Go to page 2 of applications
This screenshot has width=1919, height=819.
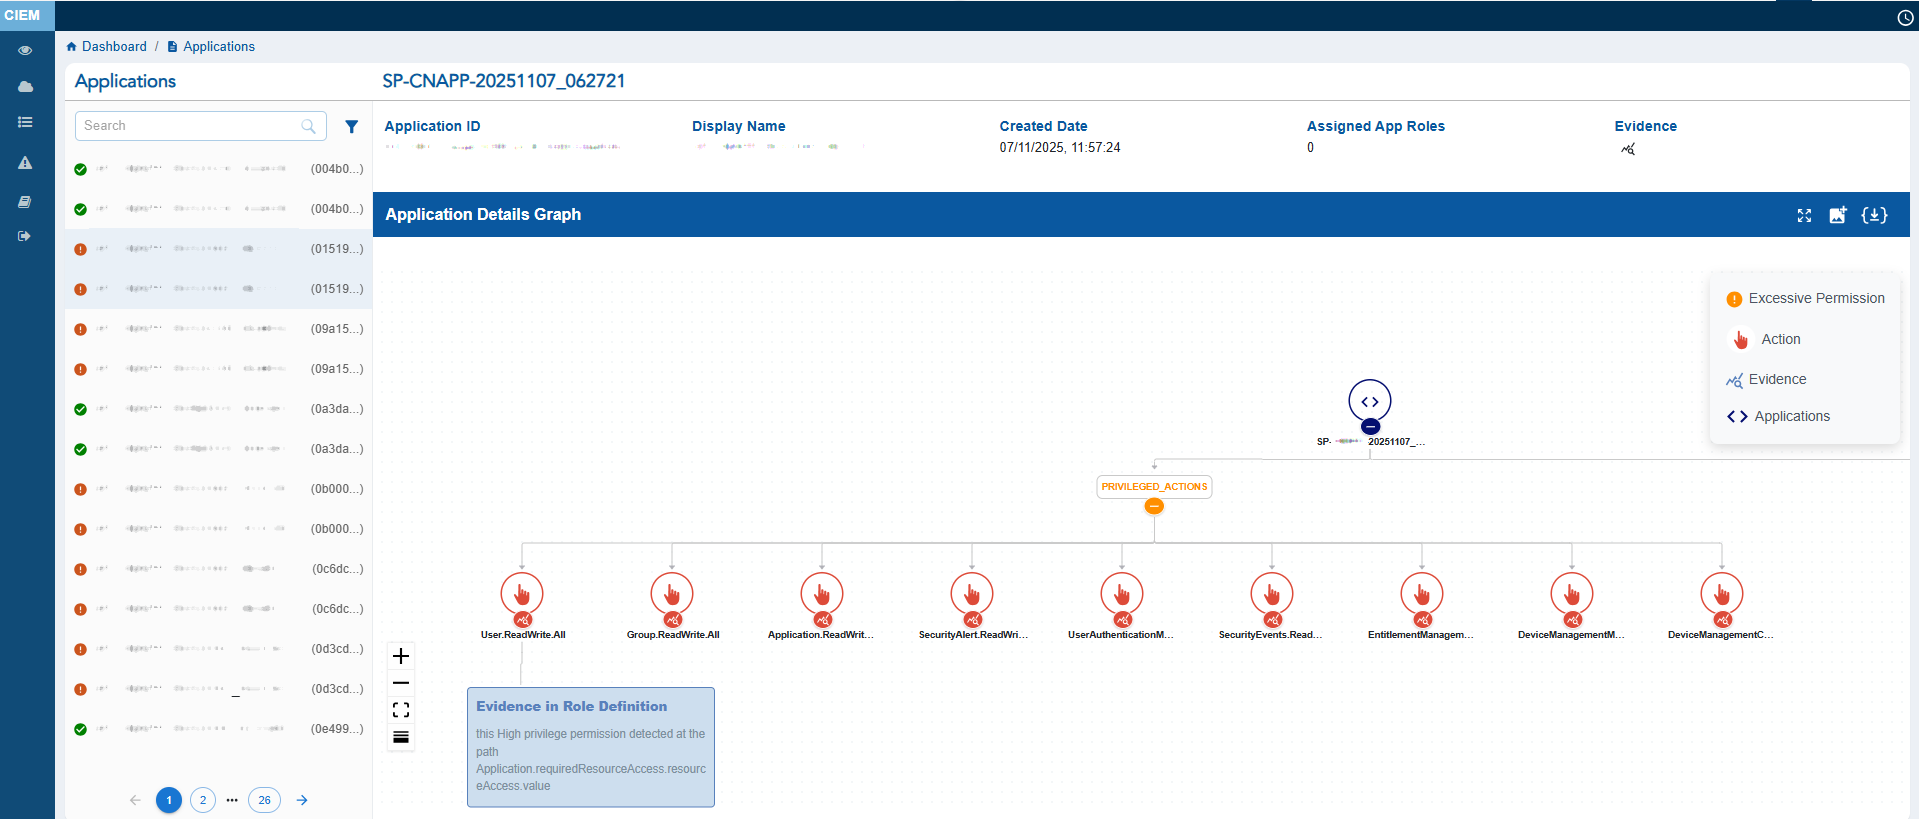(203, 800)
